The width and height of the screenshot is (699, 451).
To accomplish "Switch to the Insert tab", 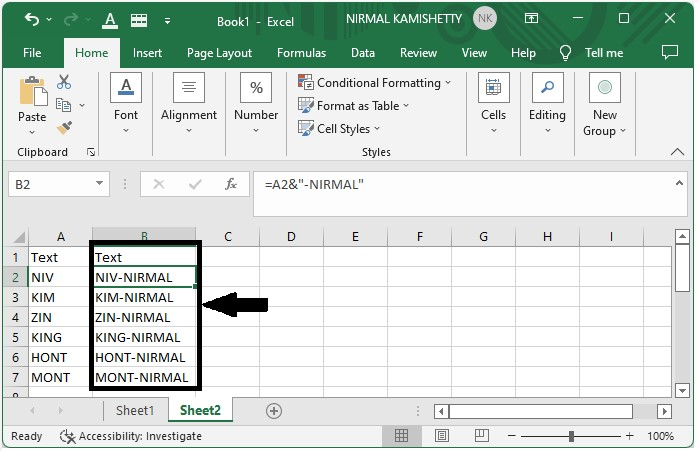I will click(147, 53).
